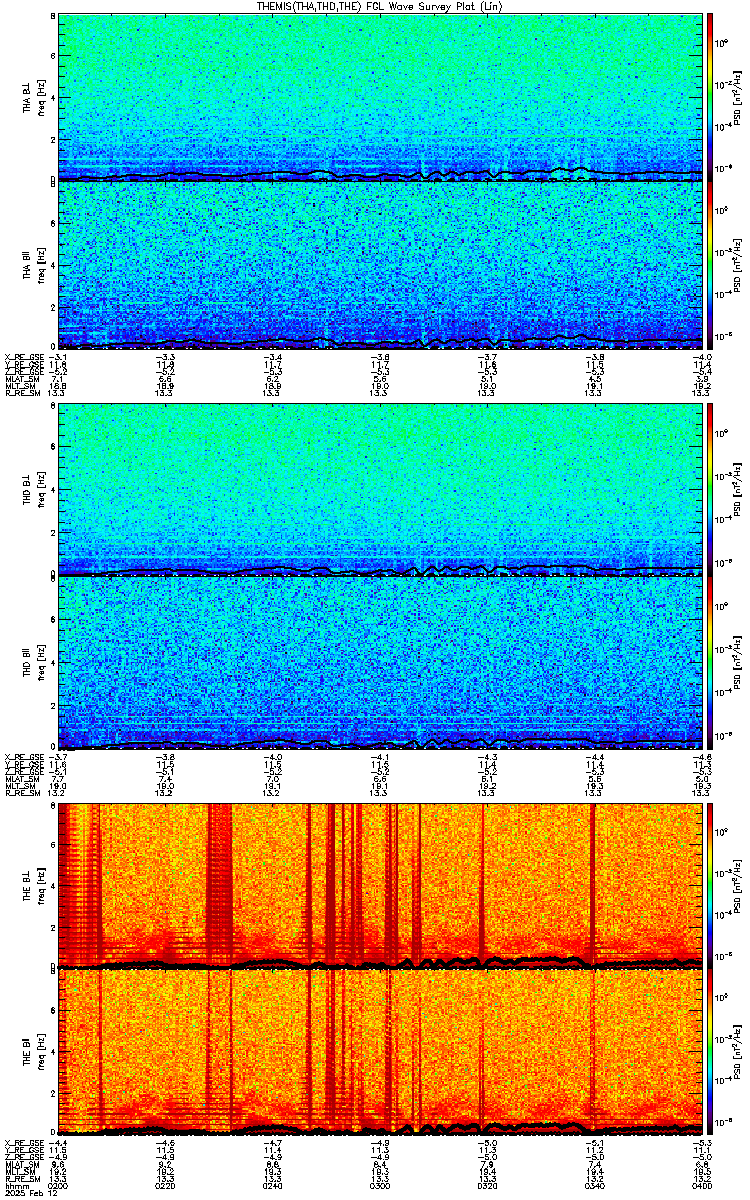Screen dimensions: 750x1200
Task: Click the PSD color bar beside THD B⊥ panel
Action: point(711,490)
